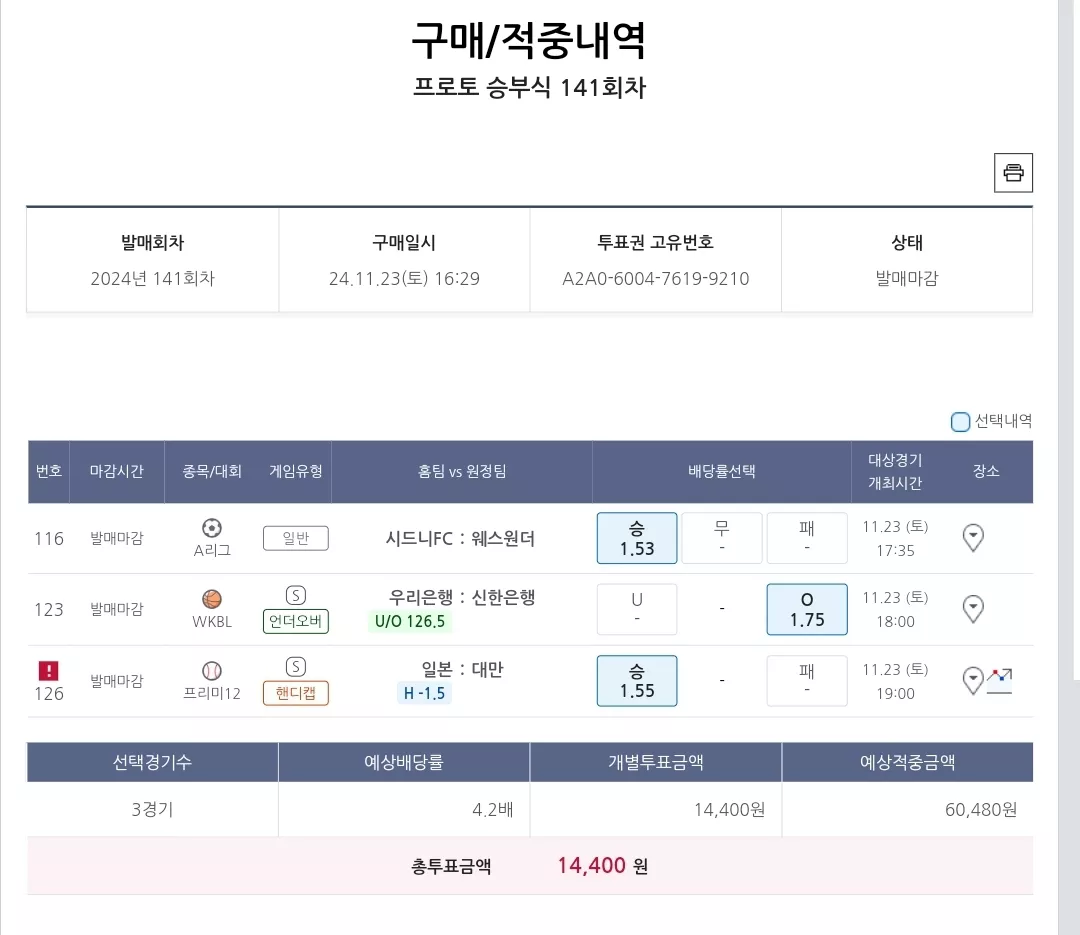Select 승 1.53 odds for 시드니FC
Image resolution: width=1080 pixels, height=935 pixels.
pyautogui.click(x=637, y=538)
